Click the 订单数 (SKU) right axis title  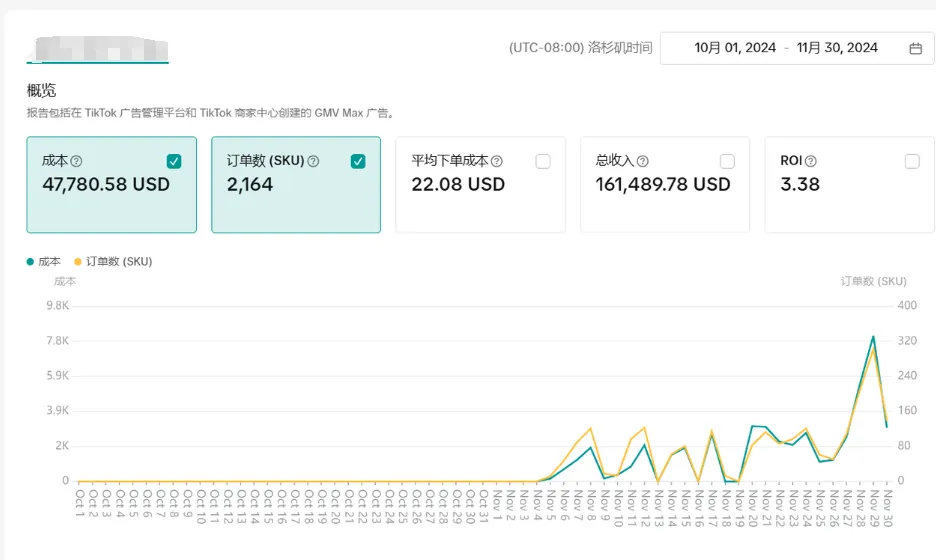873,281
